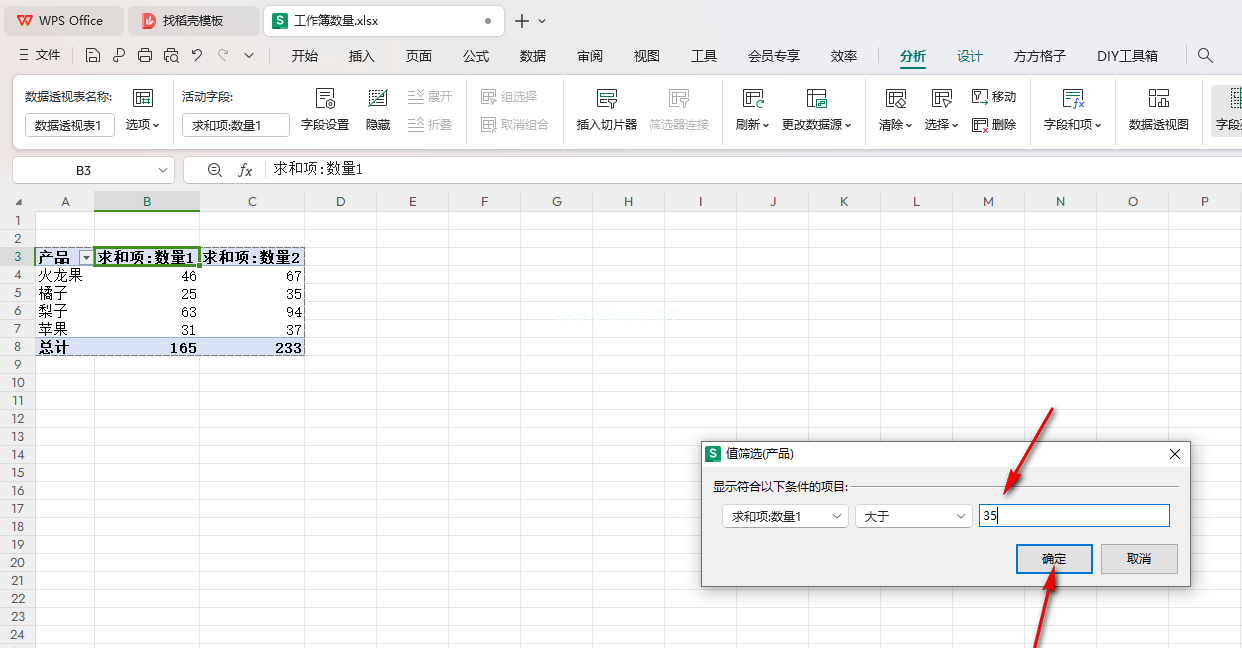Click 删除 delete pivot table
Screen dimensions: 1242x648
994,125
